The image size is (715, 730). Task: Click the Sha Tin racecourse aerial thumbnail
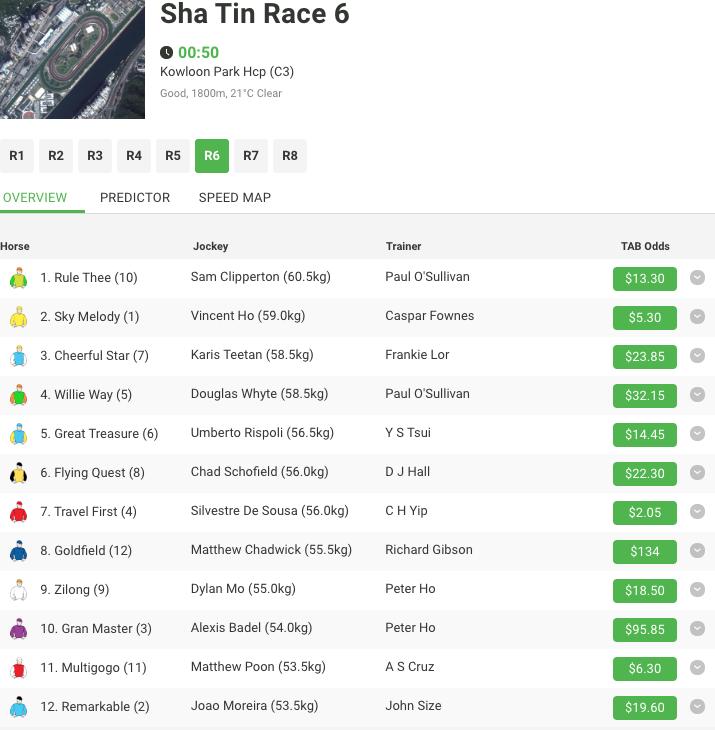click(x=72, y=59)
